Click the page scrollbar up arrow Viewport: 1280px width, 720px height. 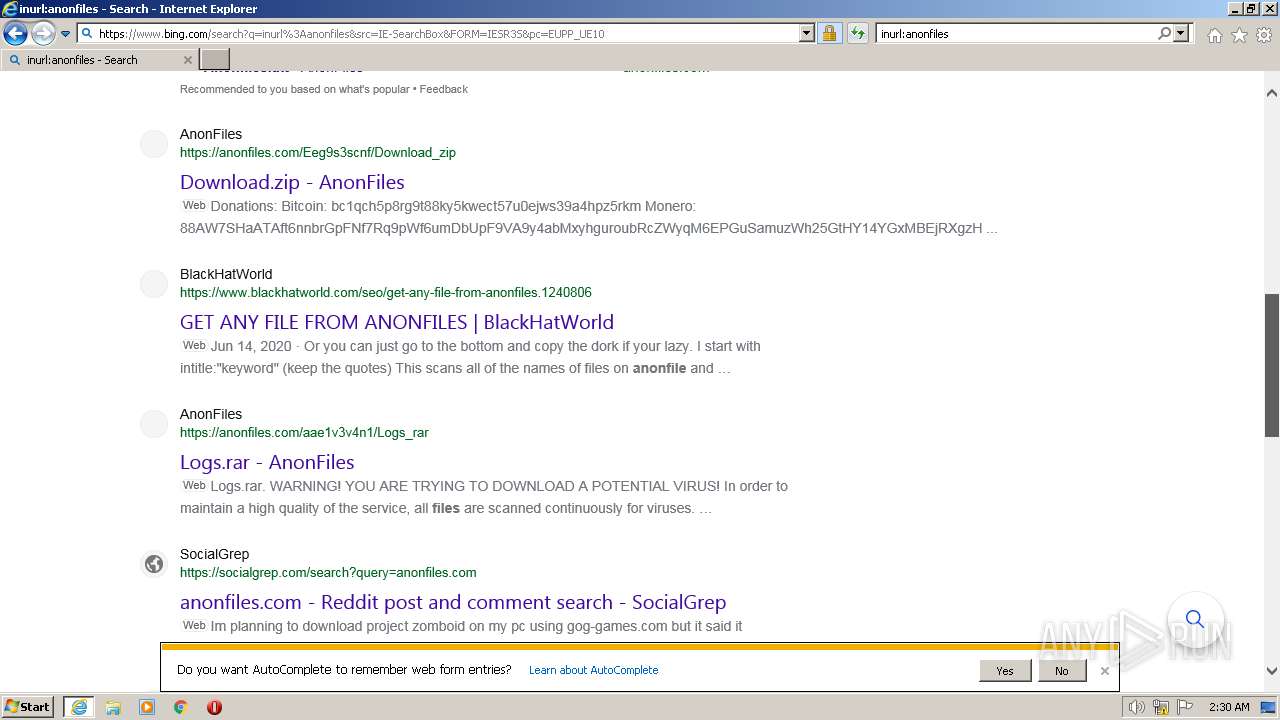click(x=1272, y=93)
